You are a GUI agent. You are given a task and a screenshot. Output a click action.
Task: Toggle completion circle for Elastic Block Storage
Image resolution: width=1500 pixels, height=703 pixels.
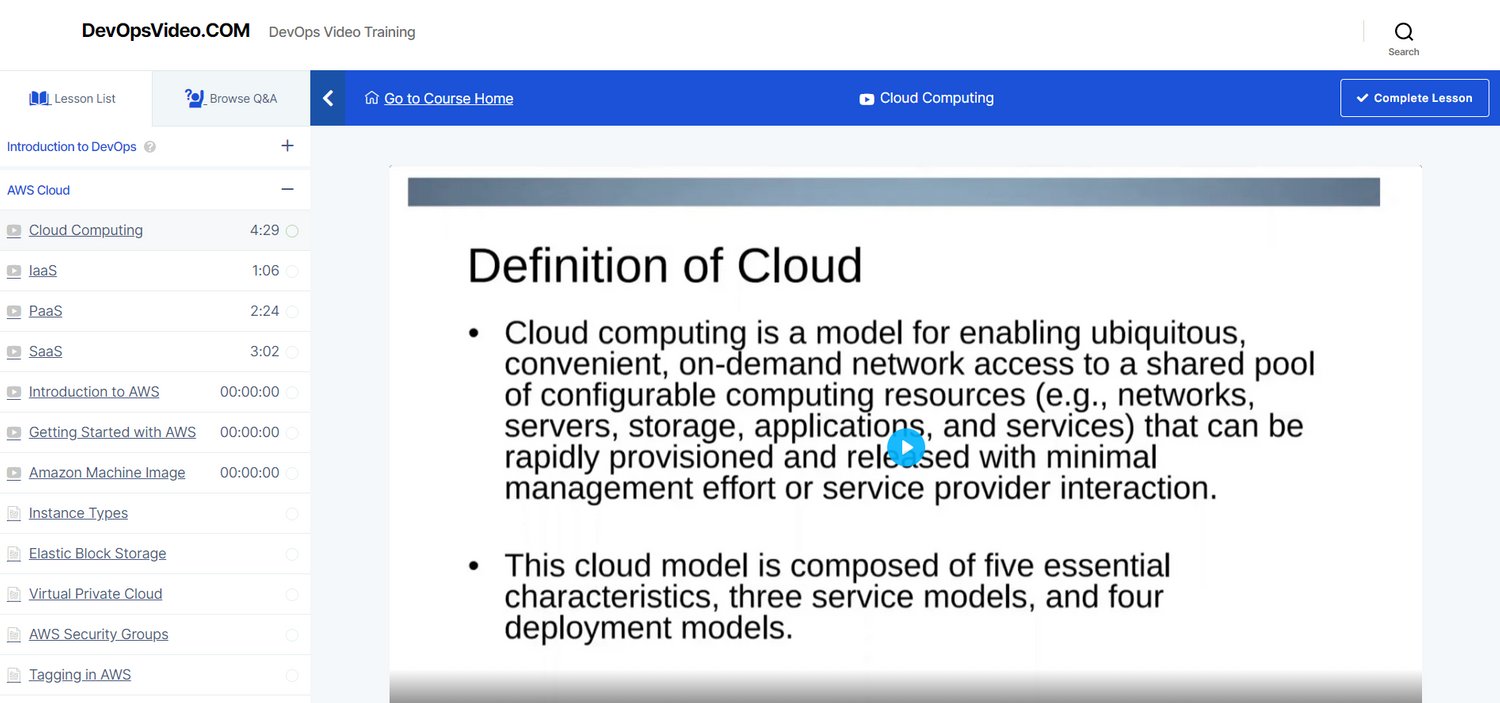click(x=292, y=554)
